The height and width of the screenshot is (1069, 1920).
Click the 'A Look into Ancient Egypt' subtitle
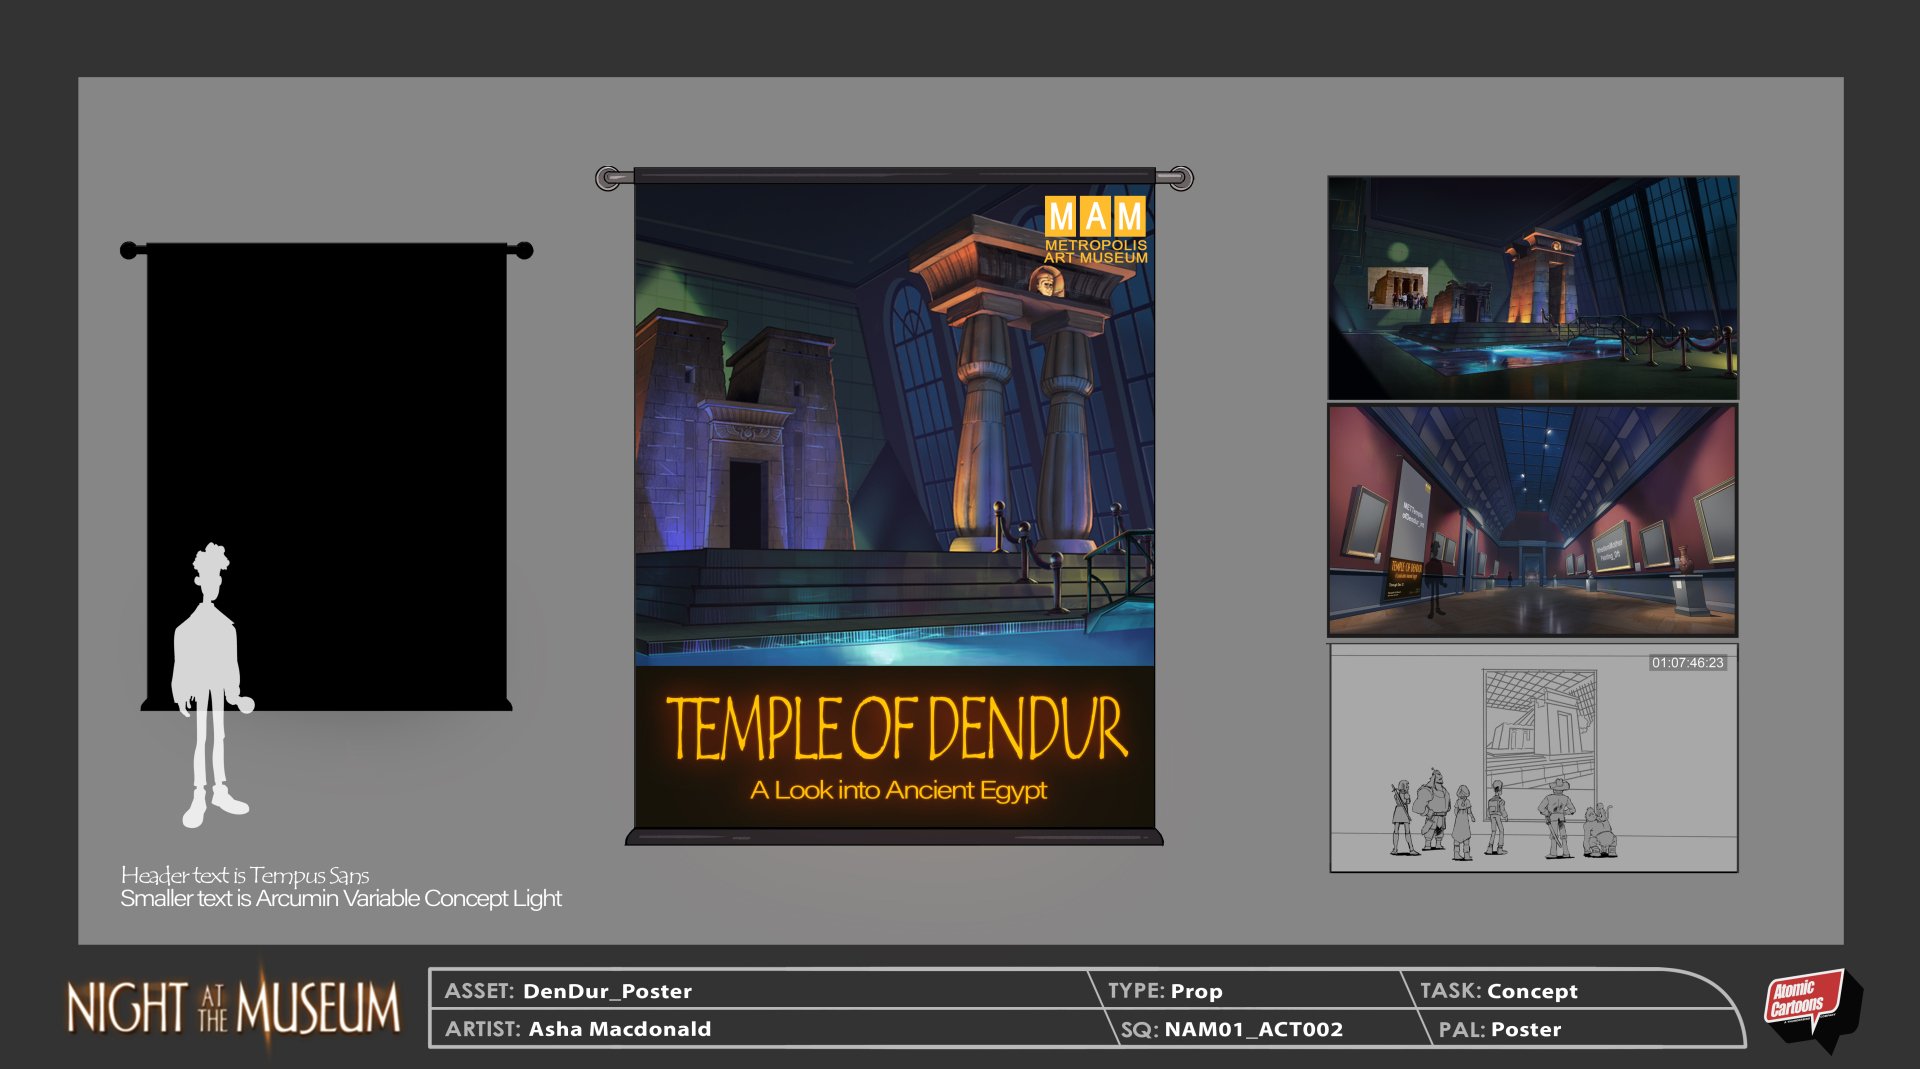point(898,791)
